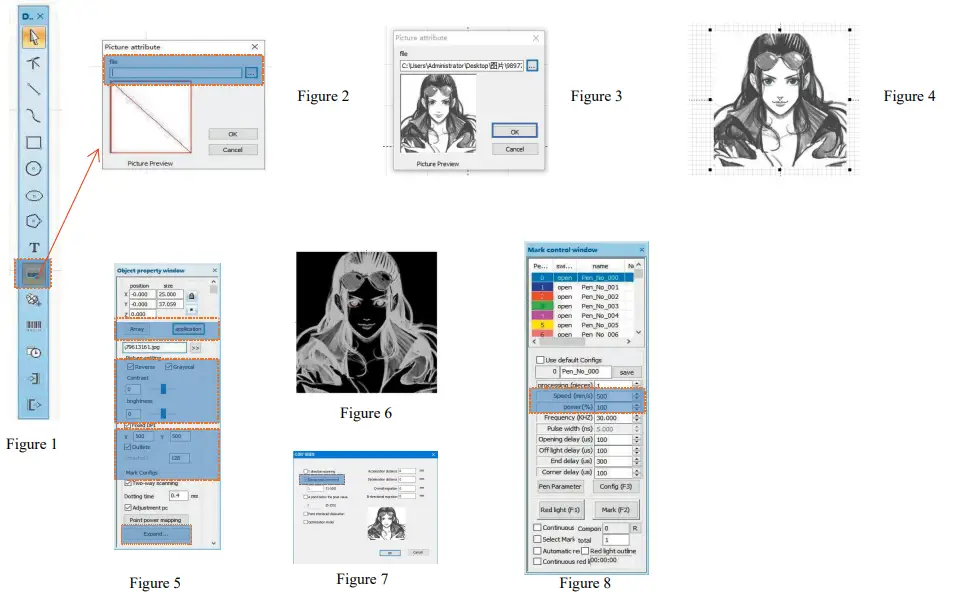This screenshot has width=970, height=595.
Task: Open the bitmap image import tool
Action: point(32,275)
